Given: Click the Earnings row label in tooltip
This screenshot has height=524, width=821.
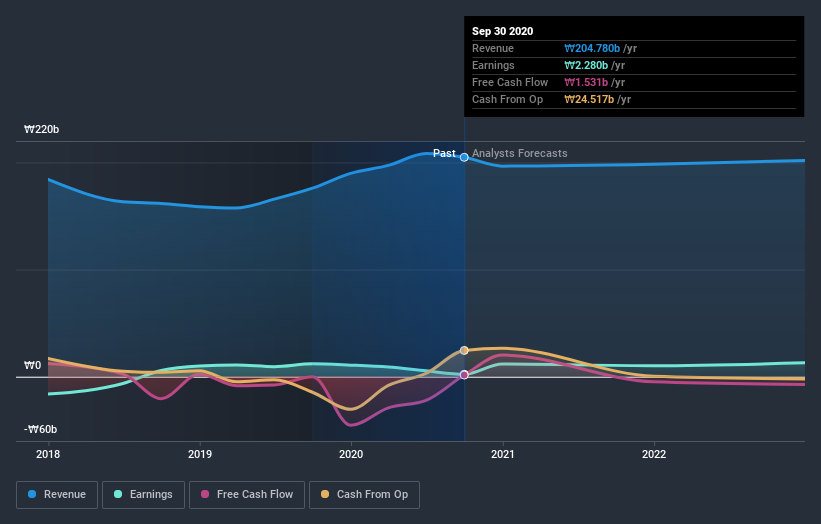Looking at the screenshot, I should [x=493, y=65].
